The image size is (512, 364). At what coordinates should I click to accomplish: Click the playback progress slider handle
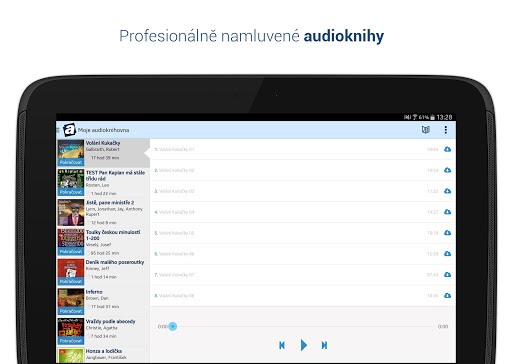(173, 326)
